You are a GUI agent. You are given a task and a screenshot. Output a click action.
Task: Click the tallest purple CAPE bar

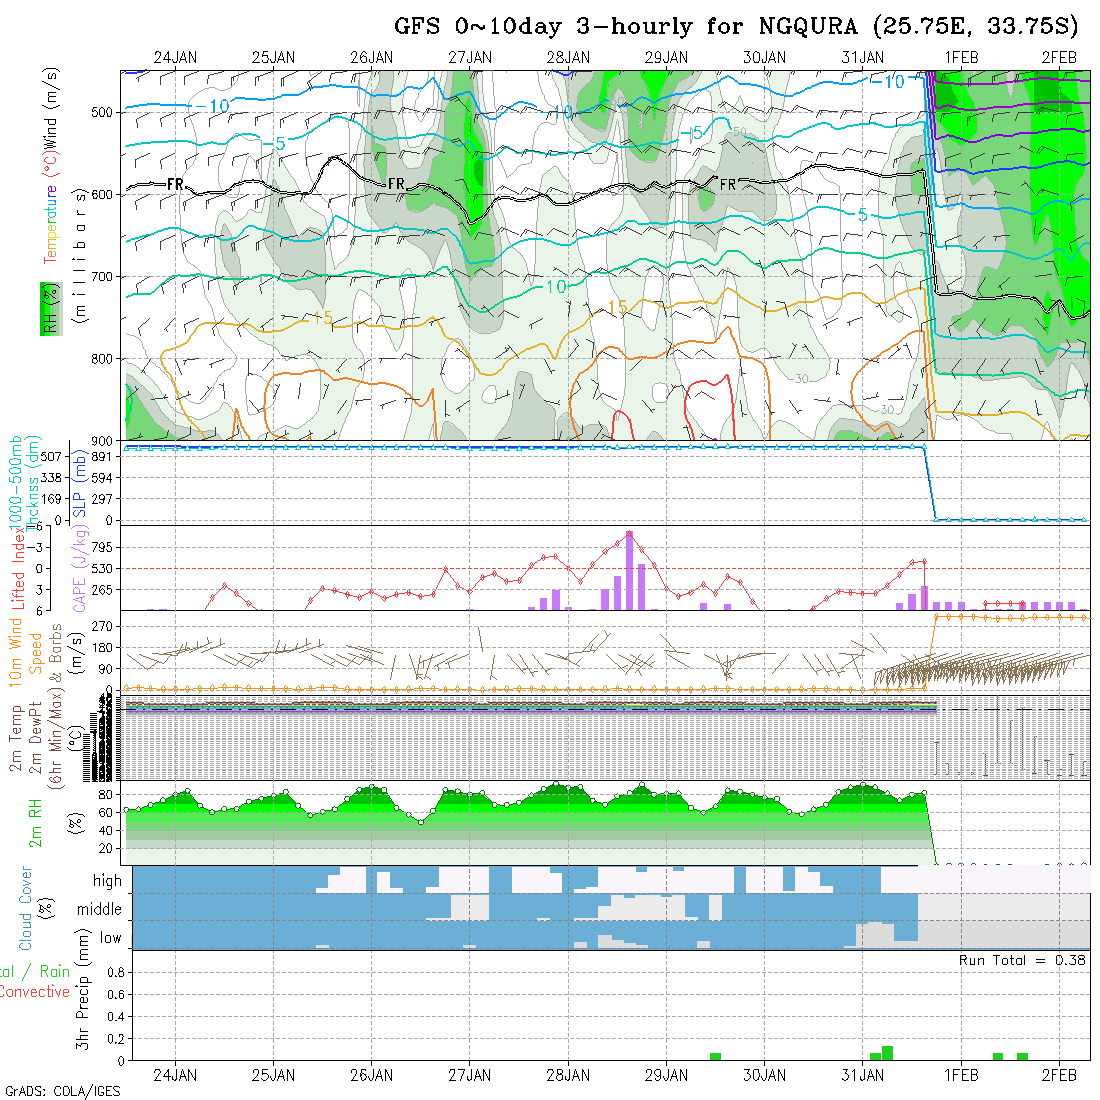[x=629, y=570]
